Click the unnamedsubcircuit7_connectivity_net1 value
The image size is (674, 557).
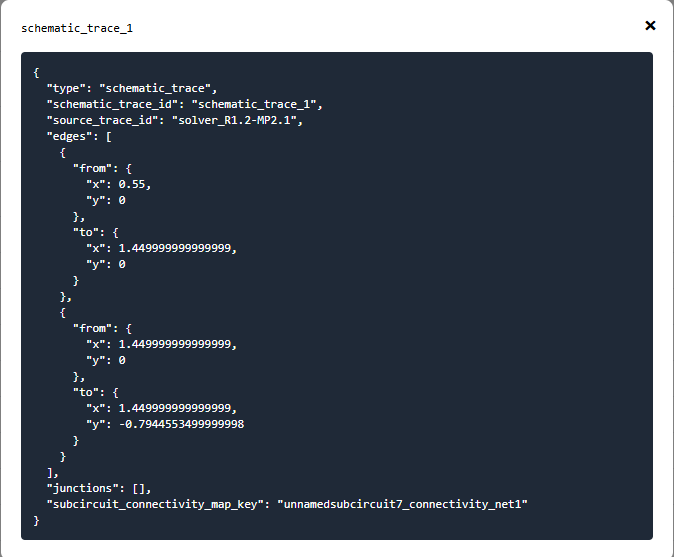click(x=403, y=504)
